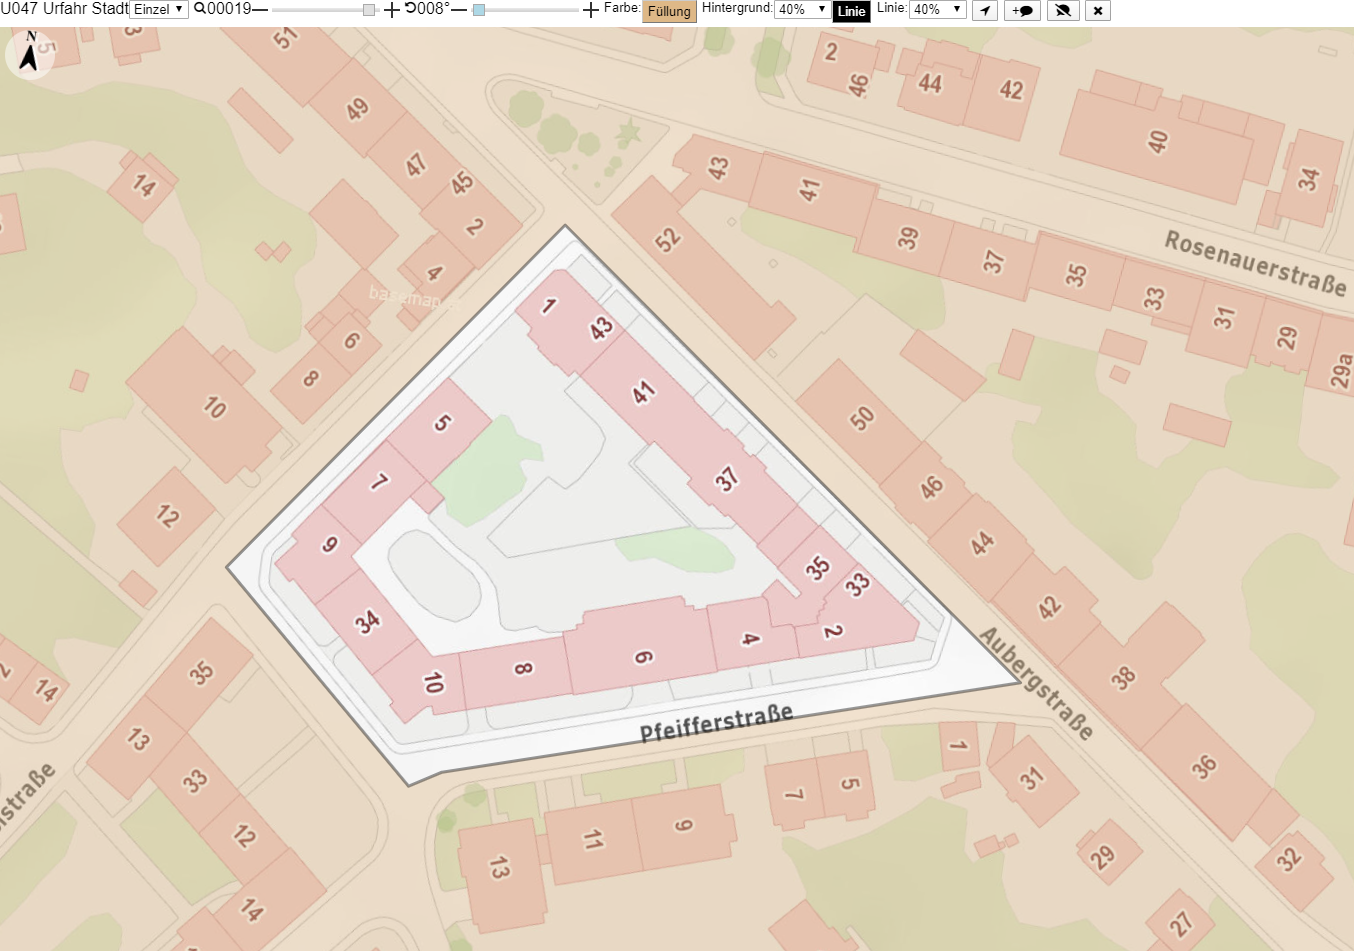Add a comment with speech bubble icon
This screenshot has height=951, width=1354.
1022,10
